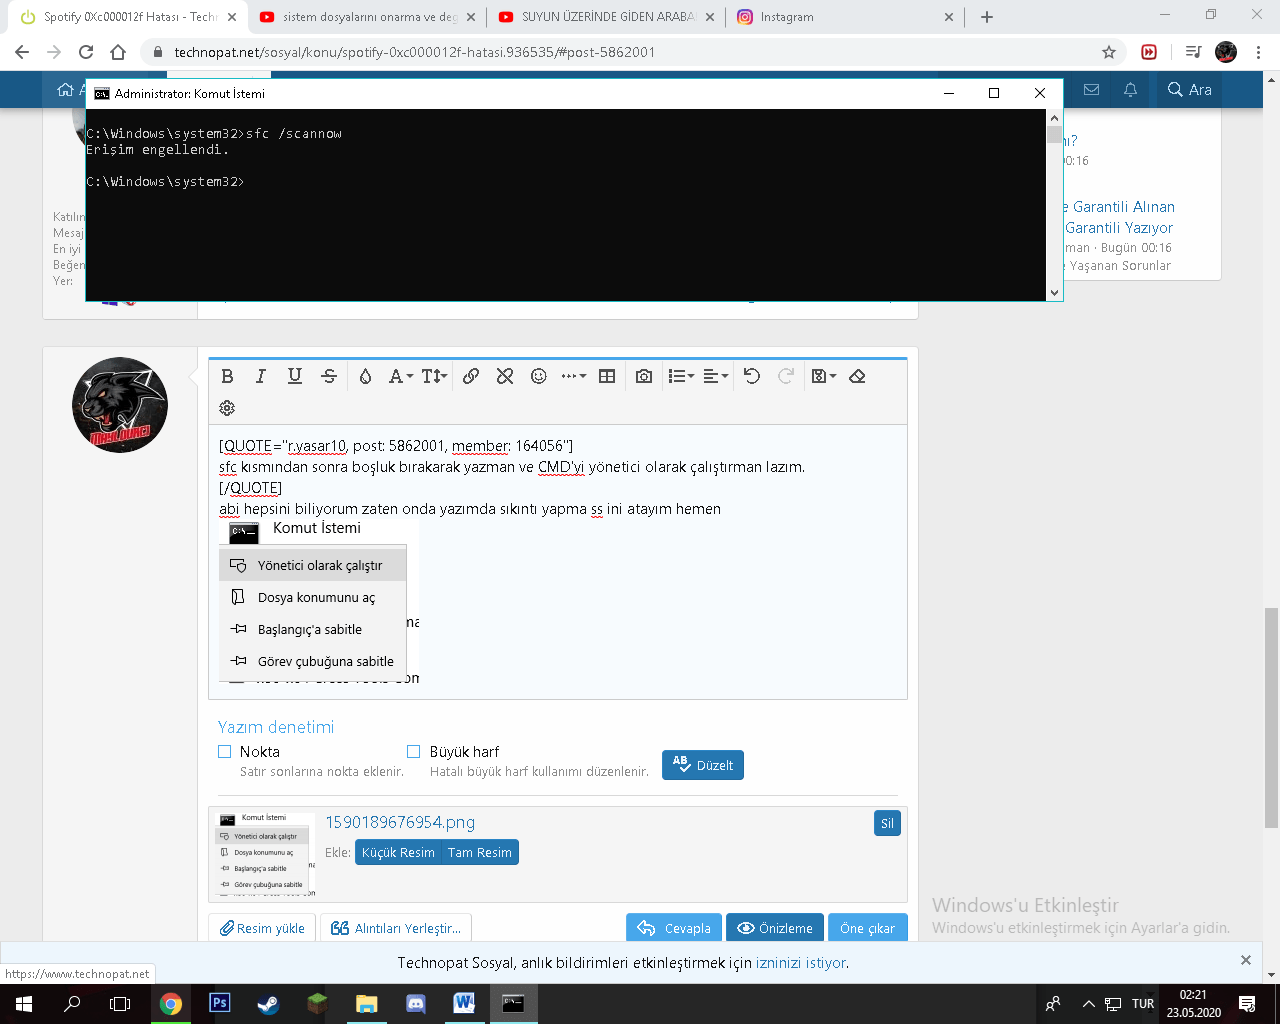
Task: Switch to the sistem dosyalarını onarma tab
Action: 366,17
